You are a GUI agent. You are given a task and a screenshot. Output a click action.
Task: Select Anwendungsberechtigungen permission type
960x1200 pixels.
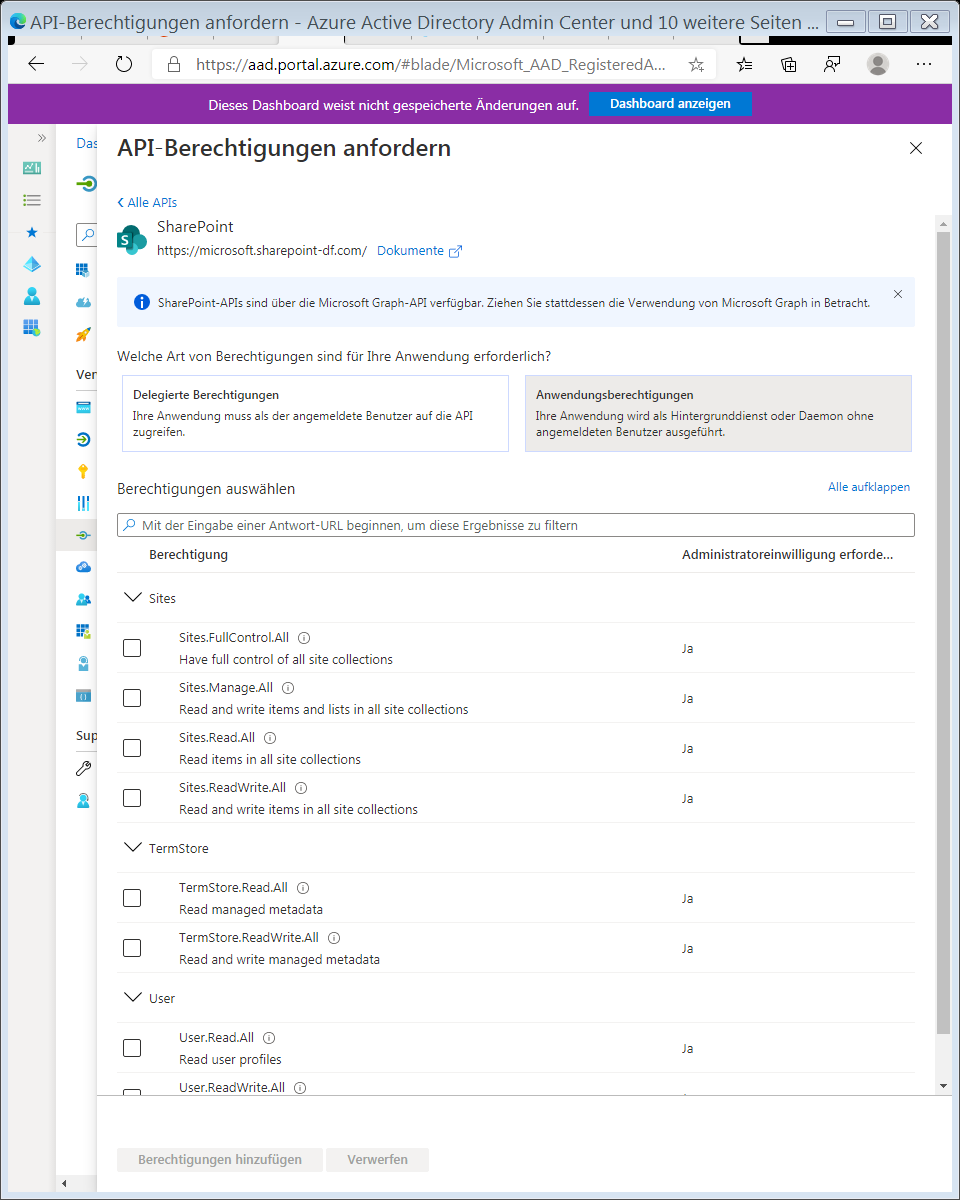718,413
